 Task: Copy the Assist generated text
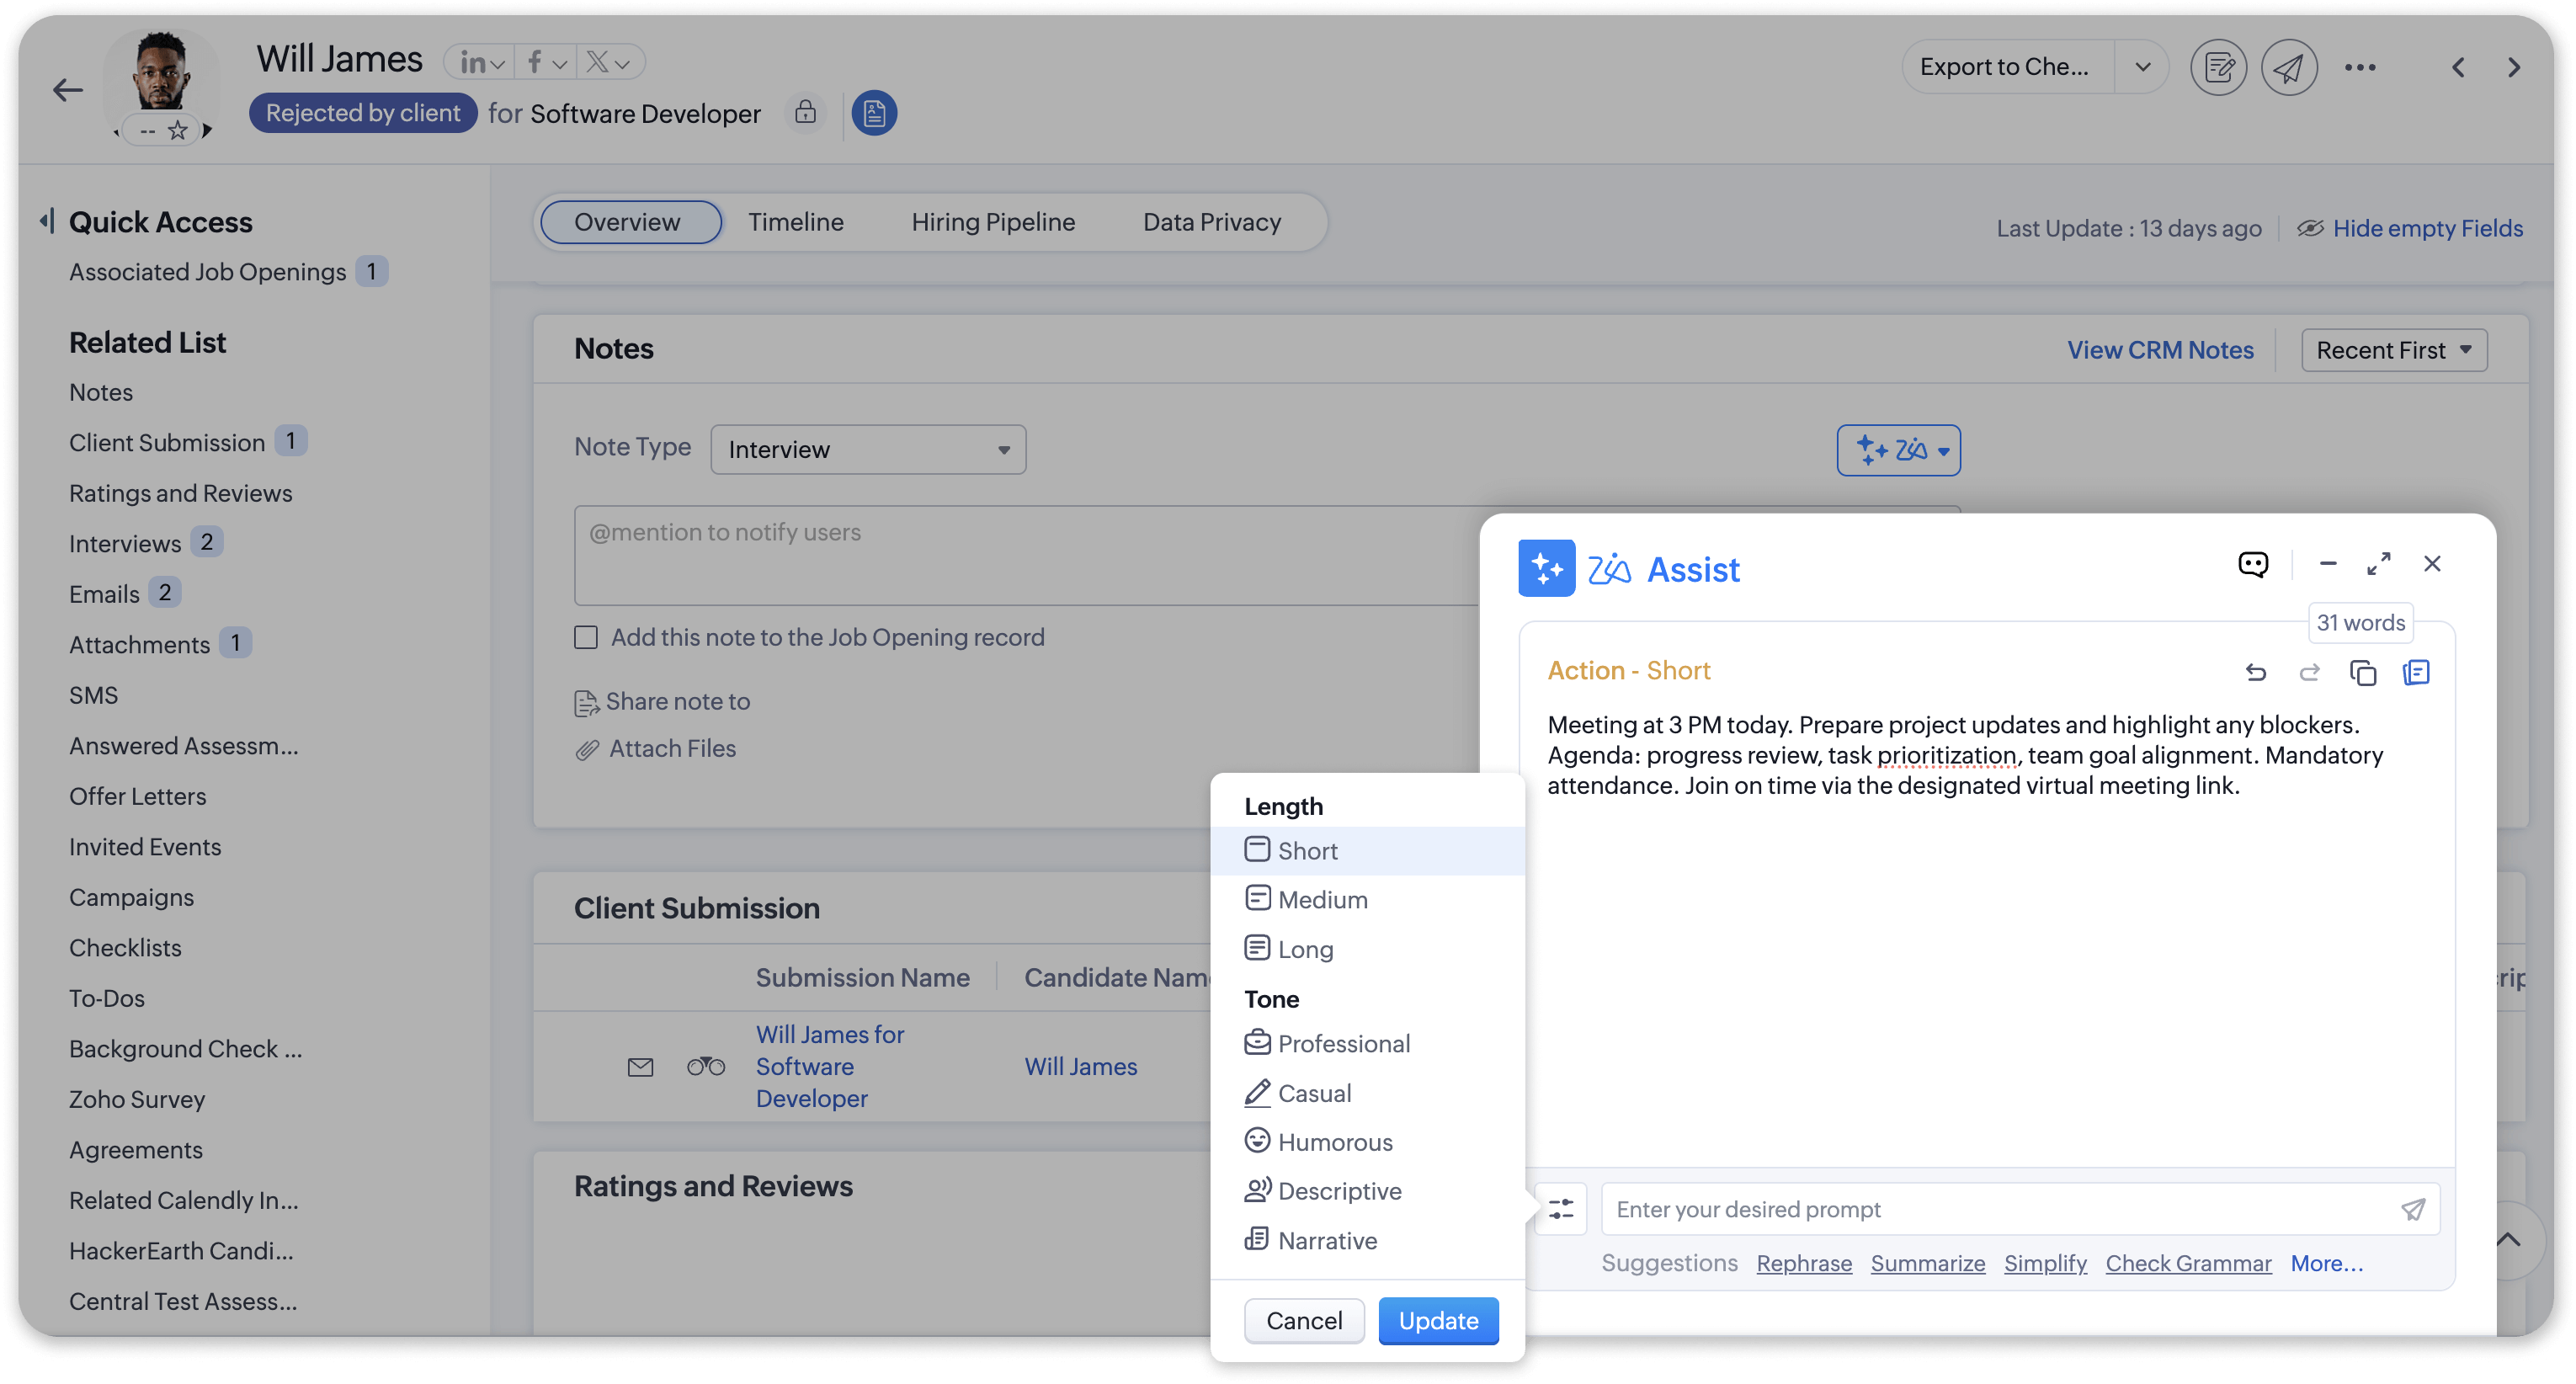[x=2362, y=672]
